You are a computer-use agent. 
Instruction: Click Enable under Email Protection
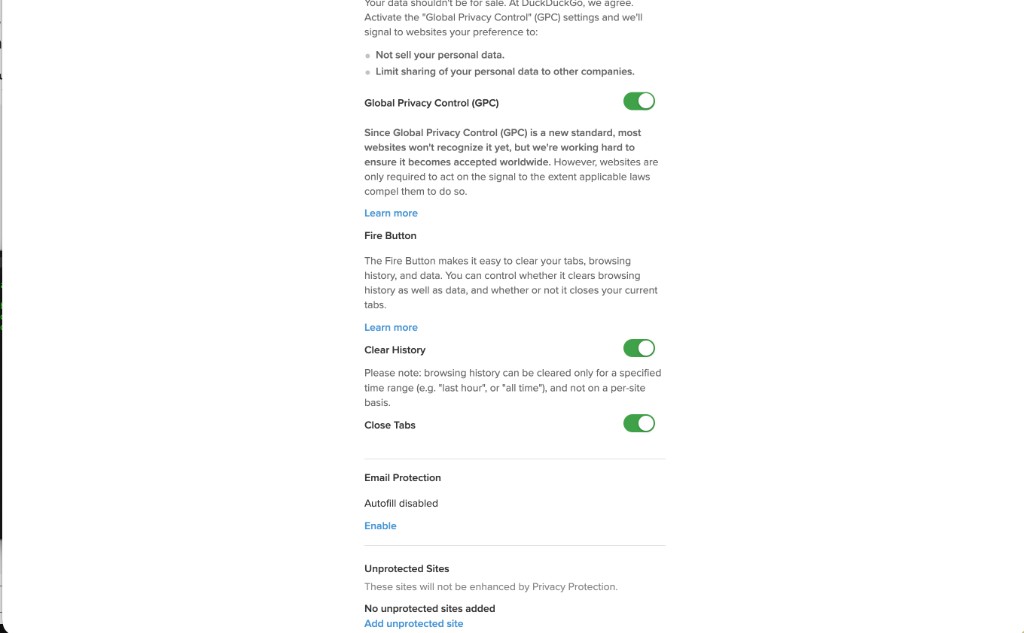pyautogui.click(x=380, y=526)
